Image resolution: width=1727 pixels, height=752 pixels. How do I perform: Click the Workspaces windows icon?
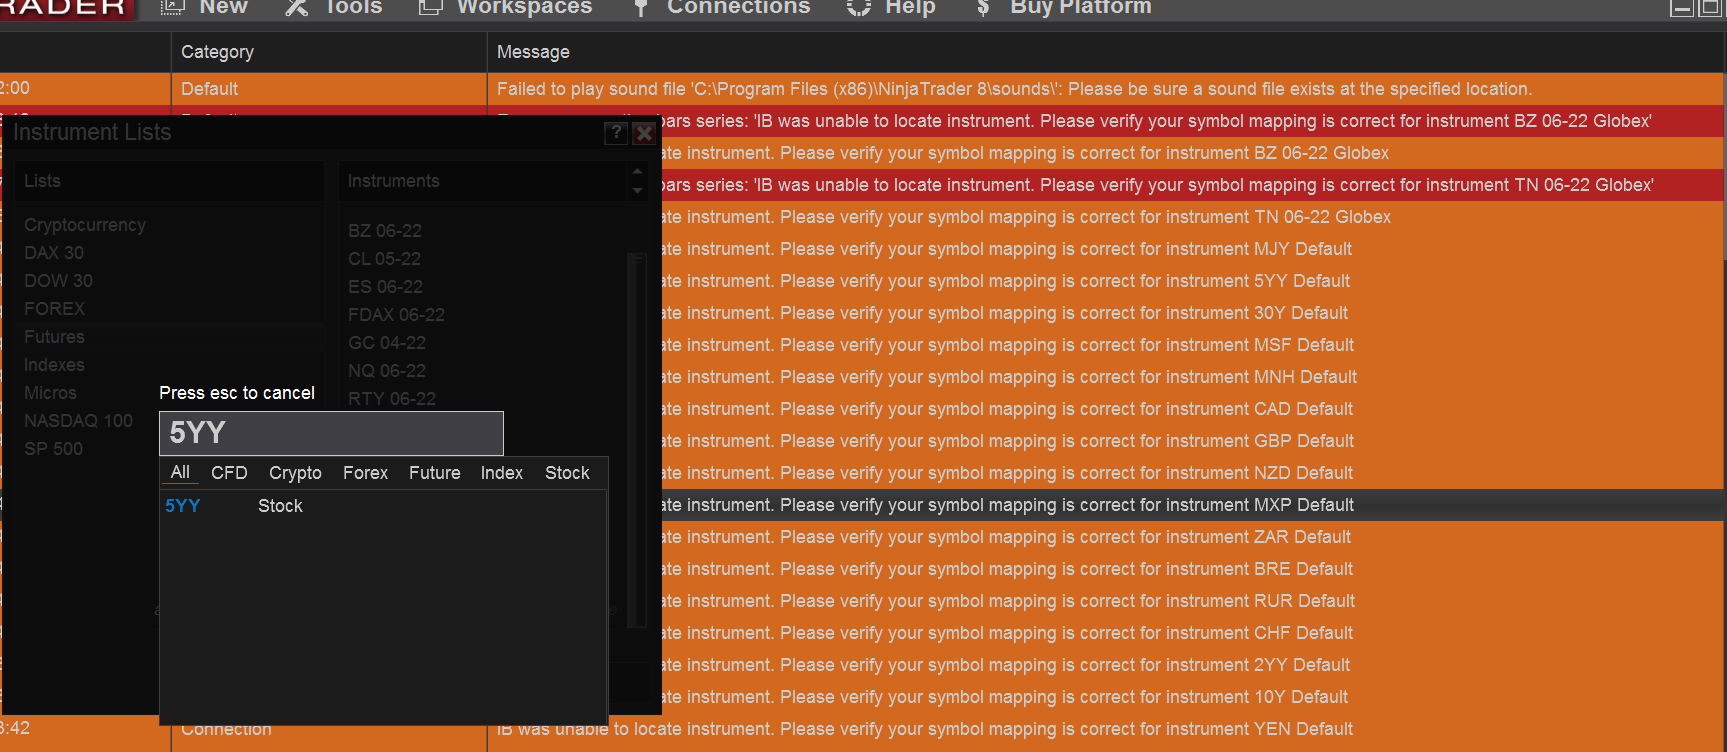(430, 7)
